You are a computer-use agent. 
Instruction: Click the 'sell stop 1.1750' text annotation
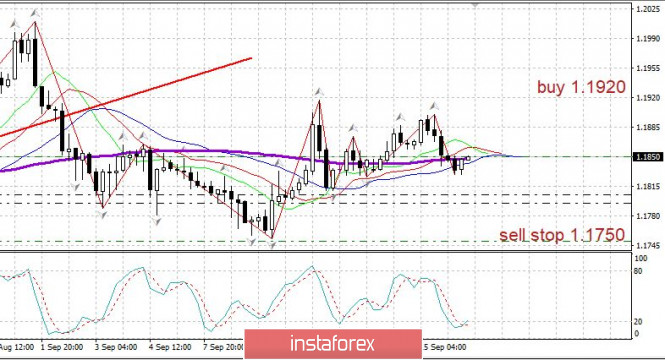[x=562, y=234]
